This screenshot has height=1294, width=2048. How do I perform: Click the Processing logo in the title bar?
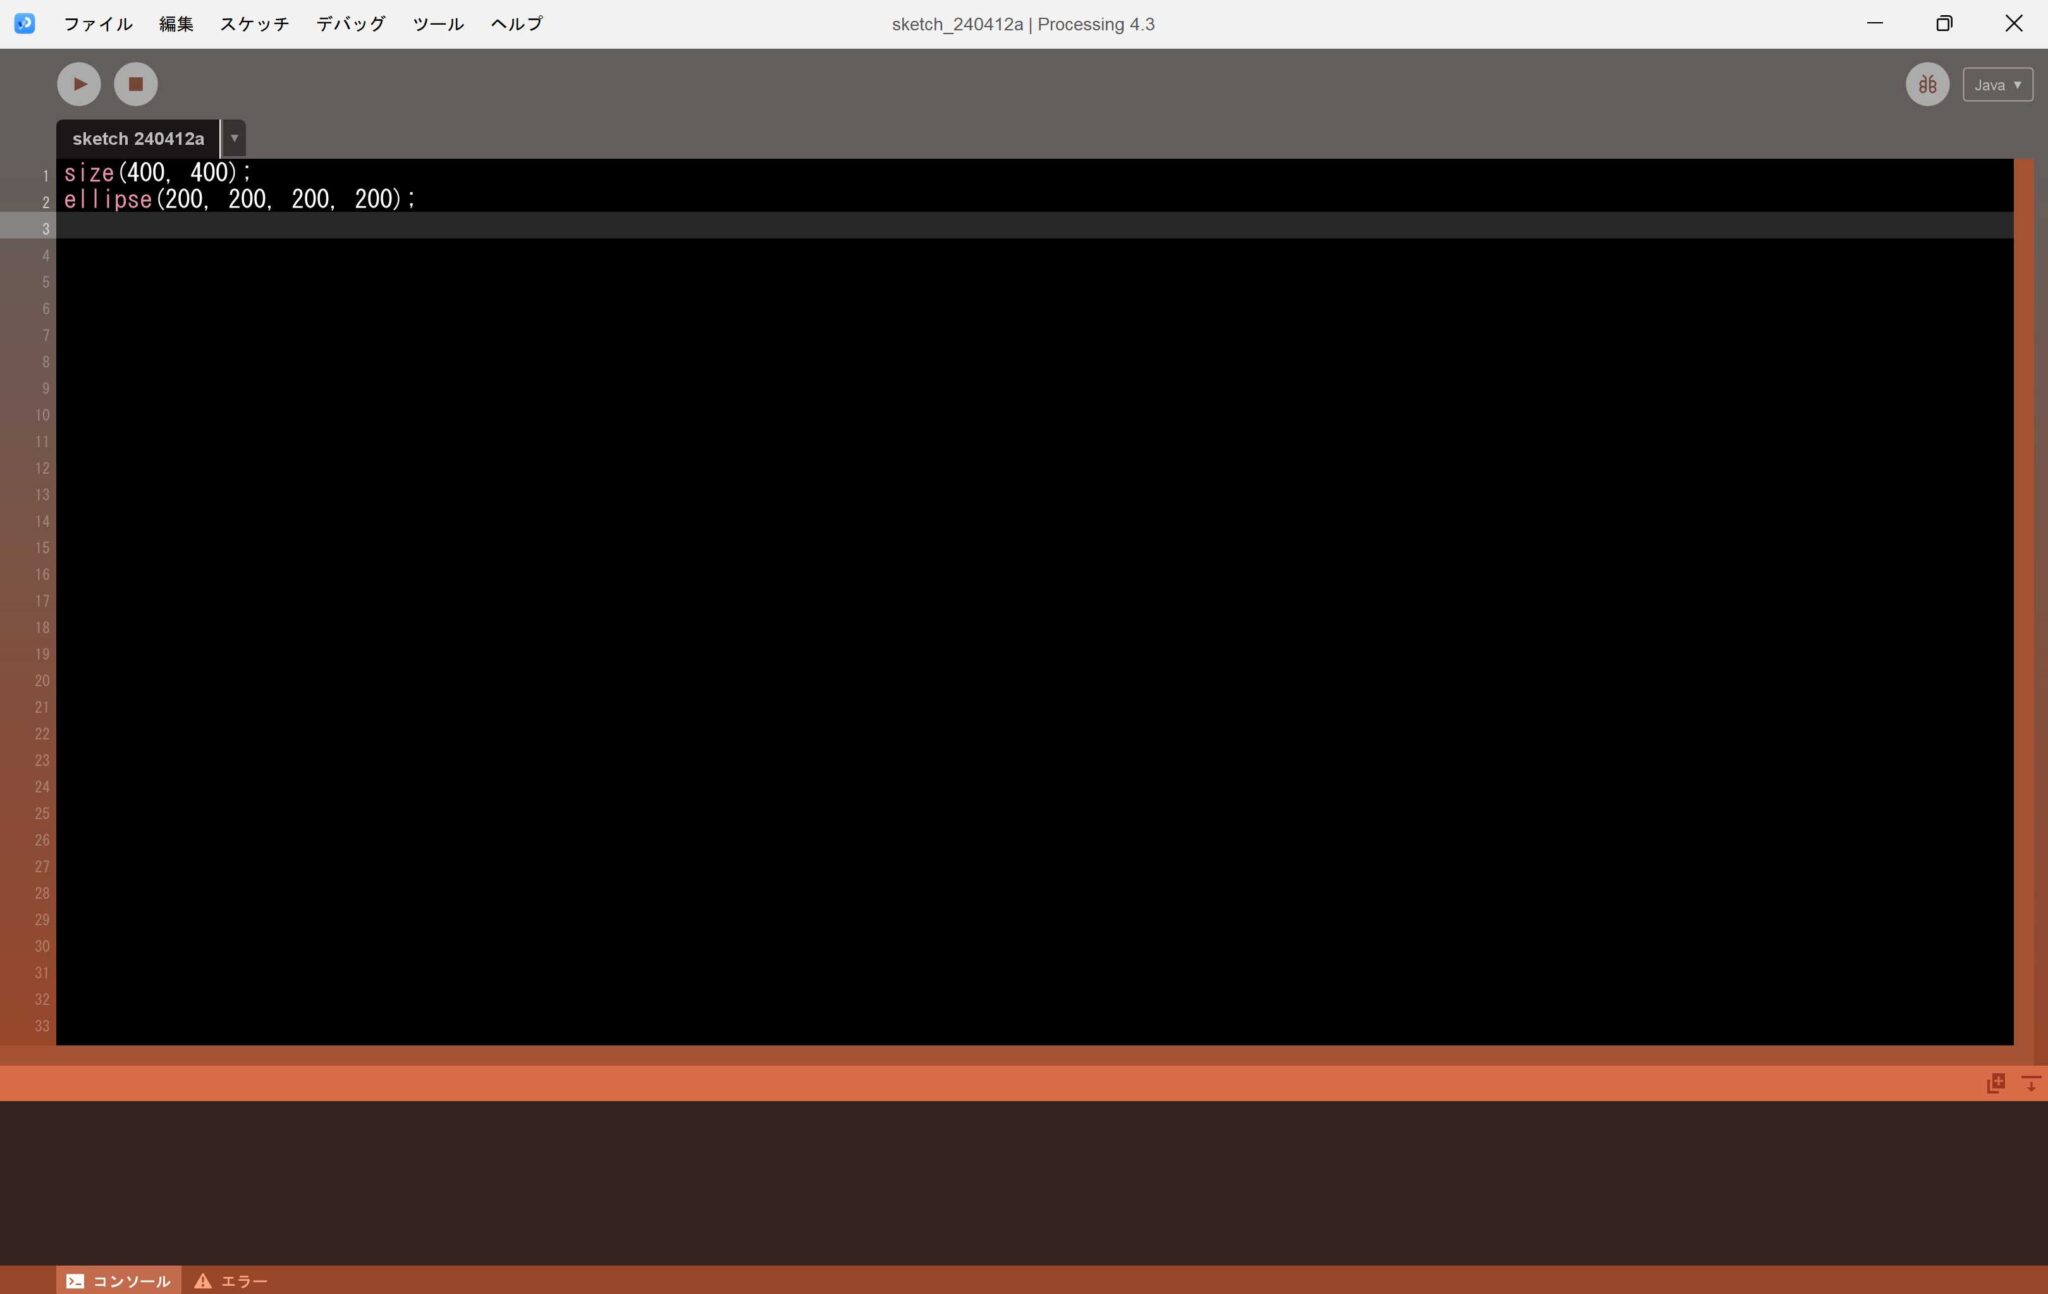pyautogui.click(x=23, y=23)
